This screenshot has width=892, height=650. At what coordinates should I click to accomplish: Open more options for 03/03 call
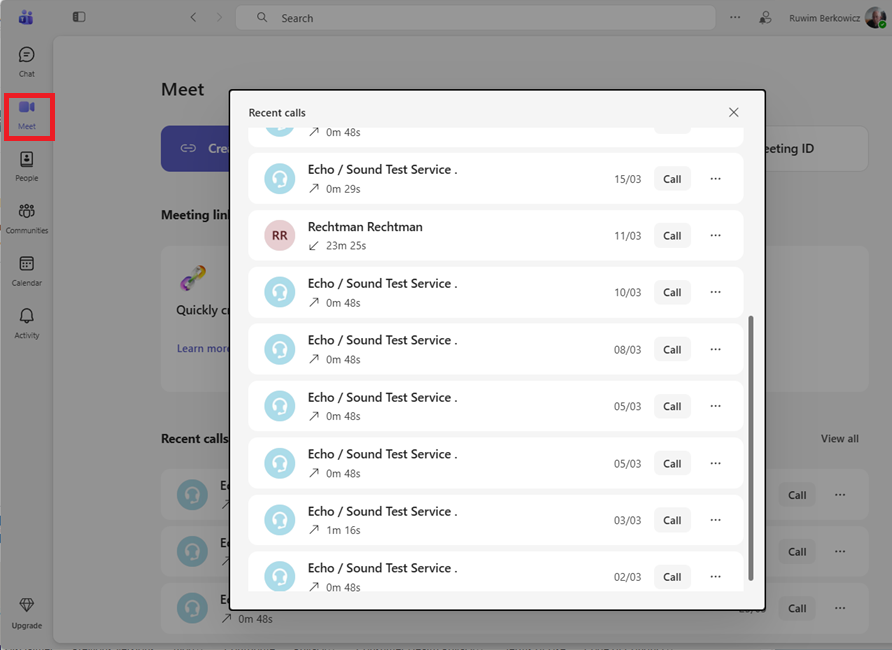click(x=716, y=520)
